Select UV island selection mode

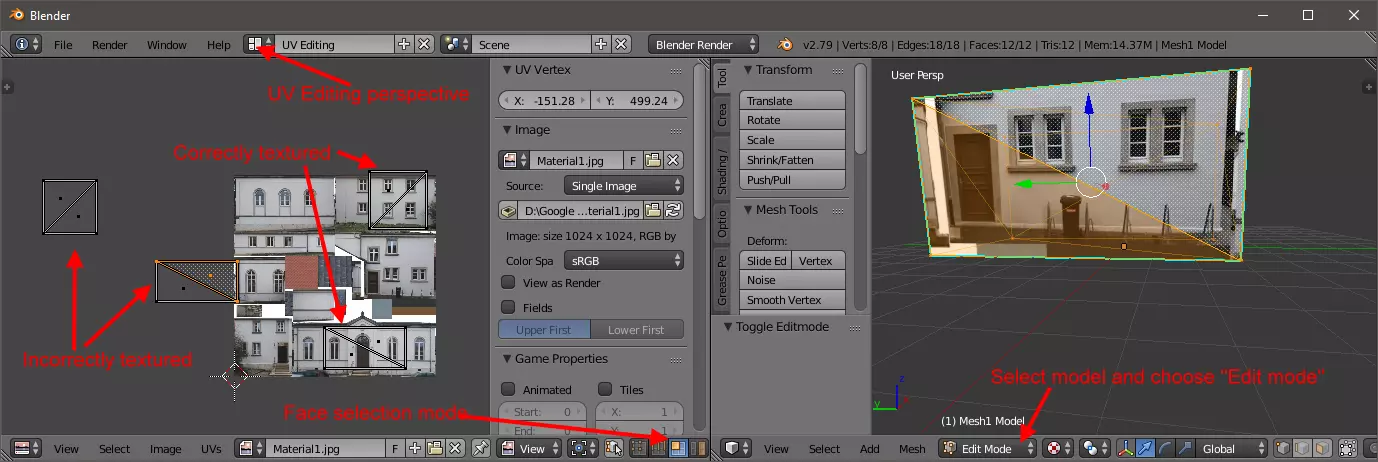point(698,449)
